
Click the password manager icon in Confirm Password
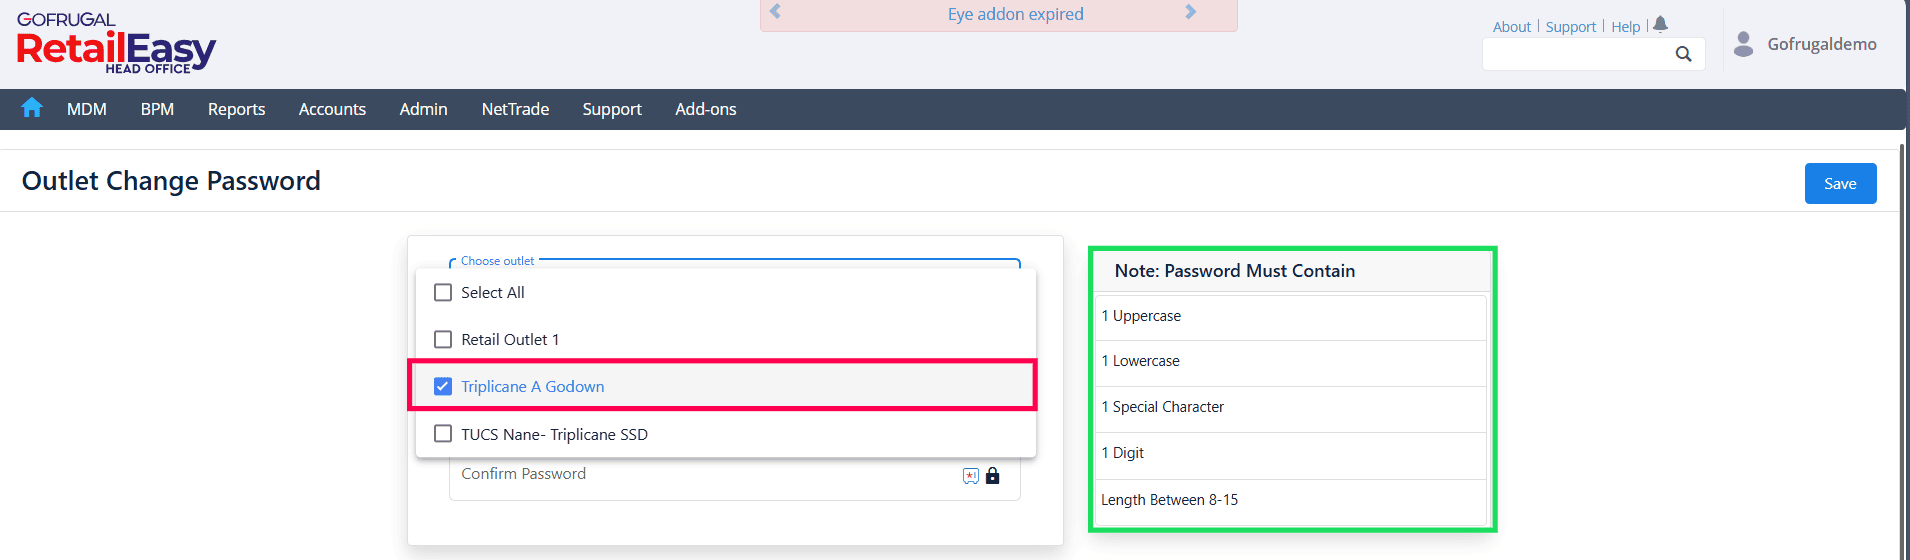point(970,476)
